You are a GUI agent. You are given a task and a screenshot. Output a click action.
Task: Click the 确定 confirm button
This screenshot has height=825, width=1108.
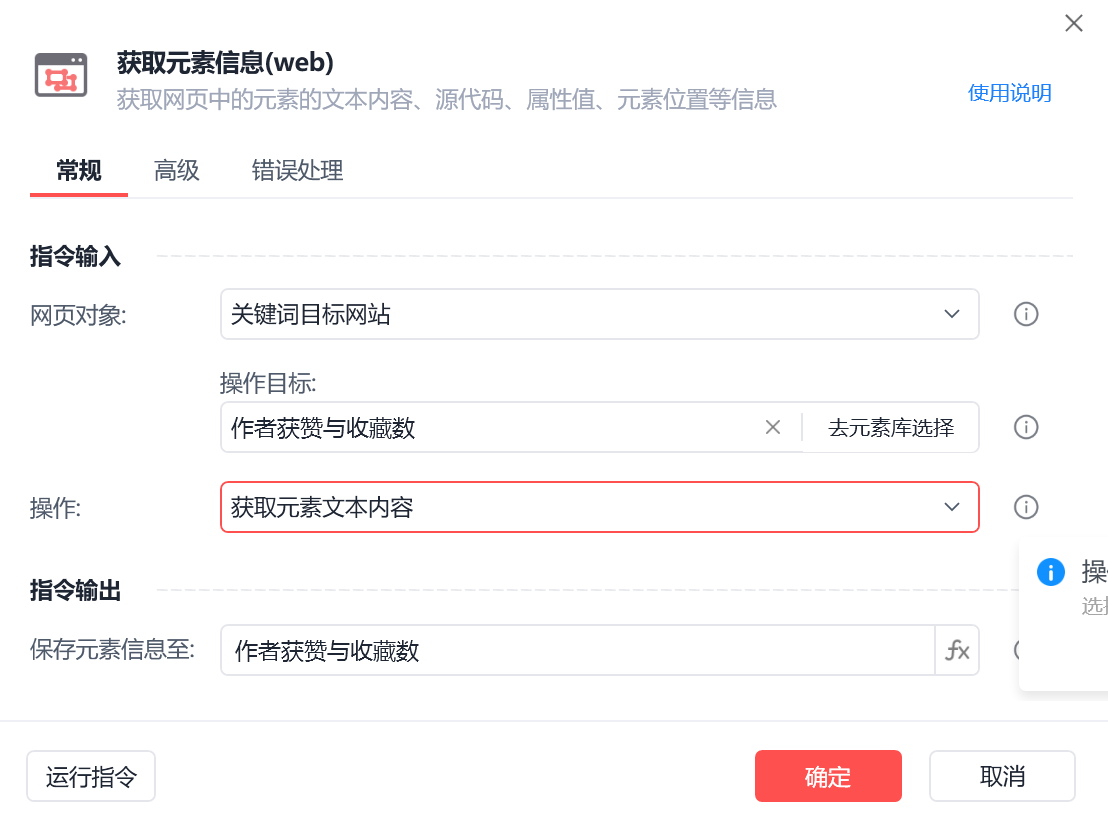827,776
